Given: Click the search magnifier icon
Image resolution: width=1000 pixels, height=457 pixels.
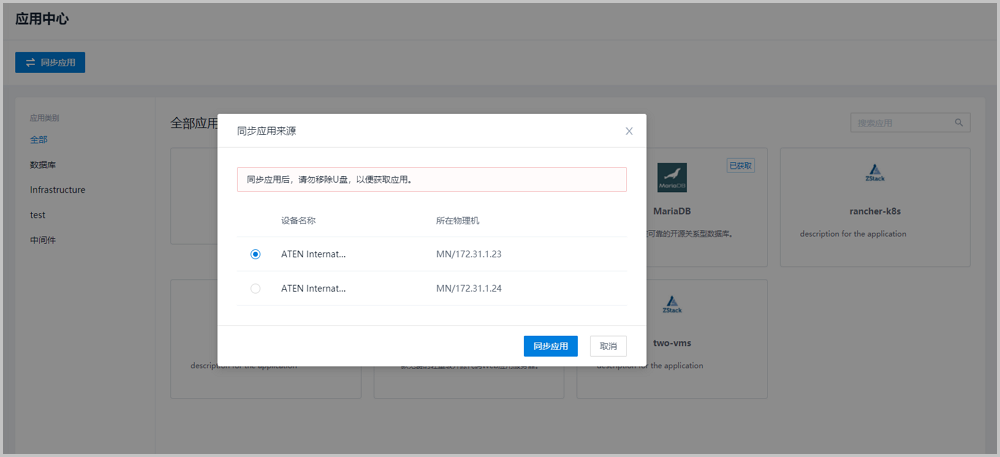Looking at the screenshot, I should 959,123.
